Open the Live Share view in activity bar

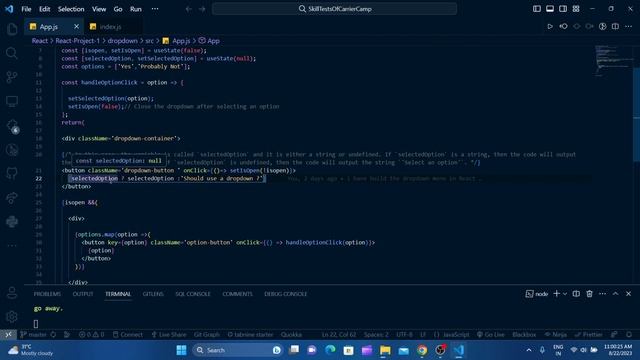click(12, 198)
